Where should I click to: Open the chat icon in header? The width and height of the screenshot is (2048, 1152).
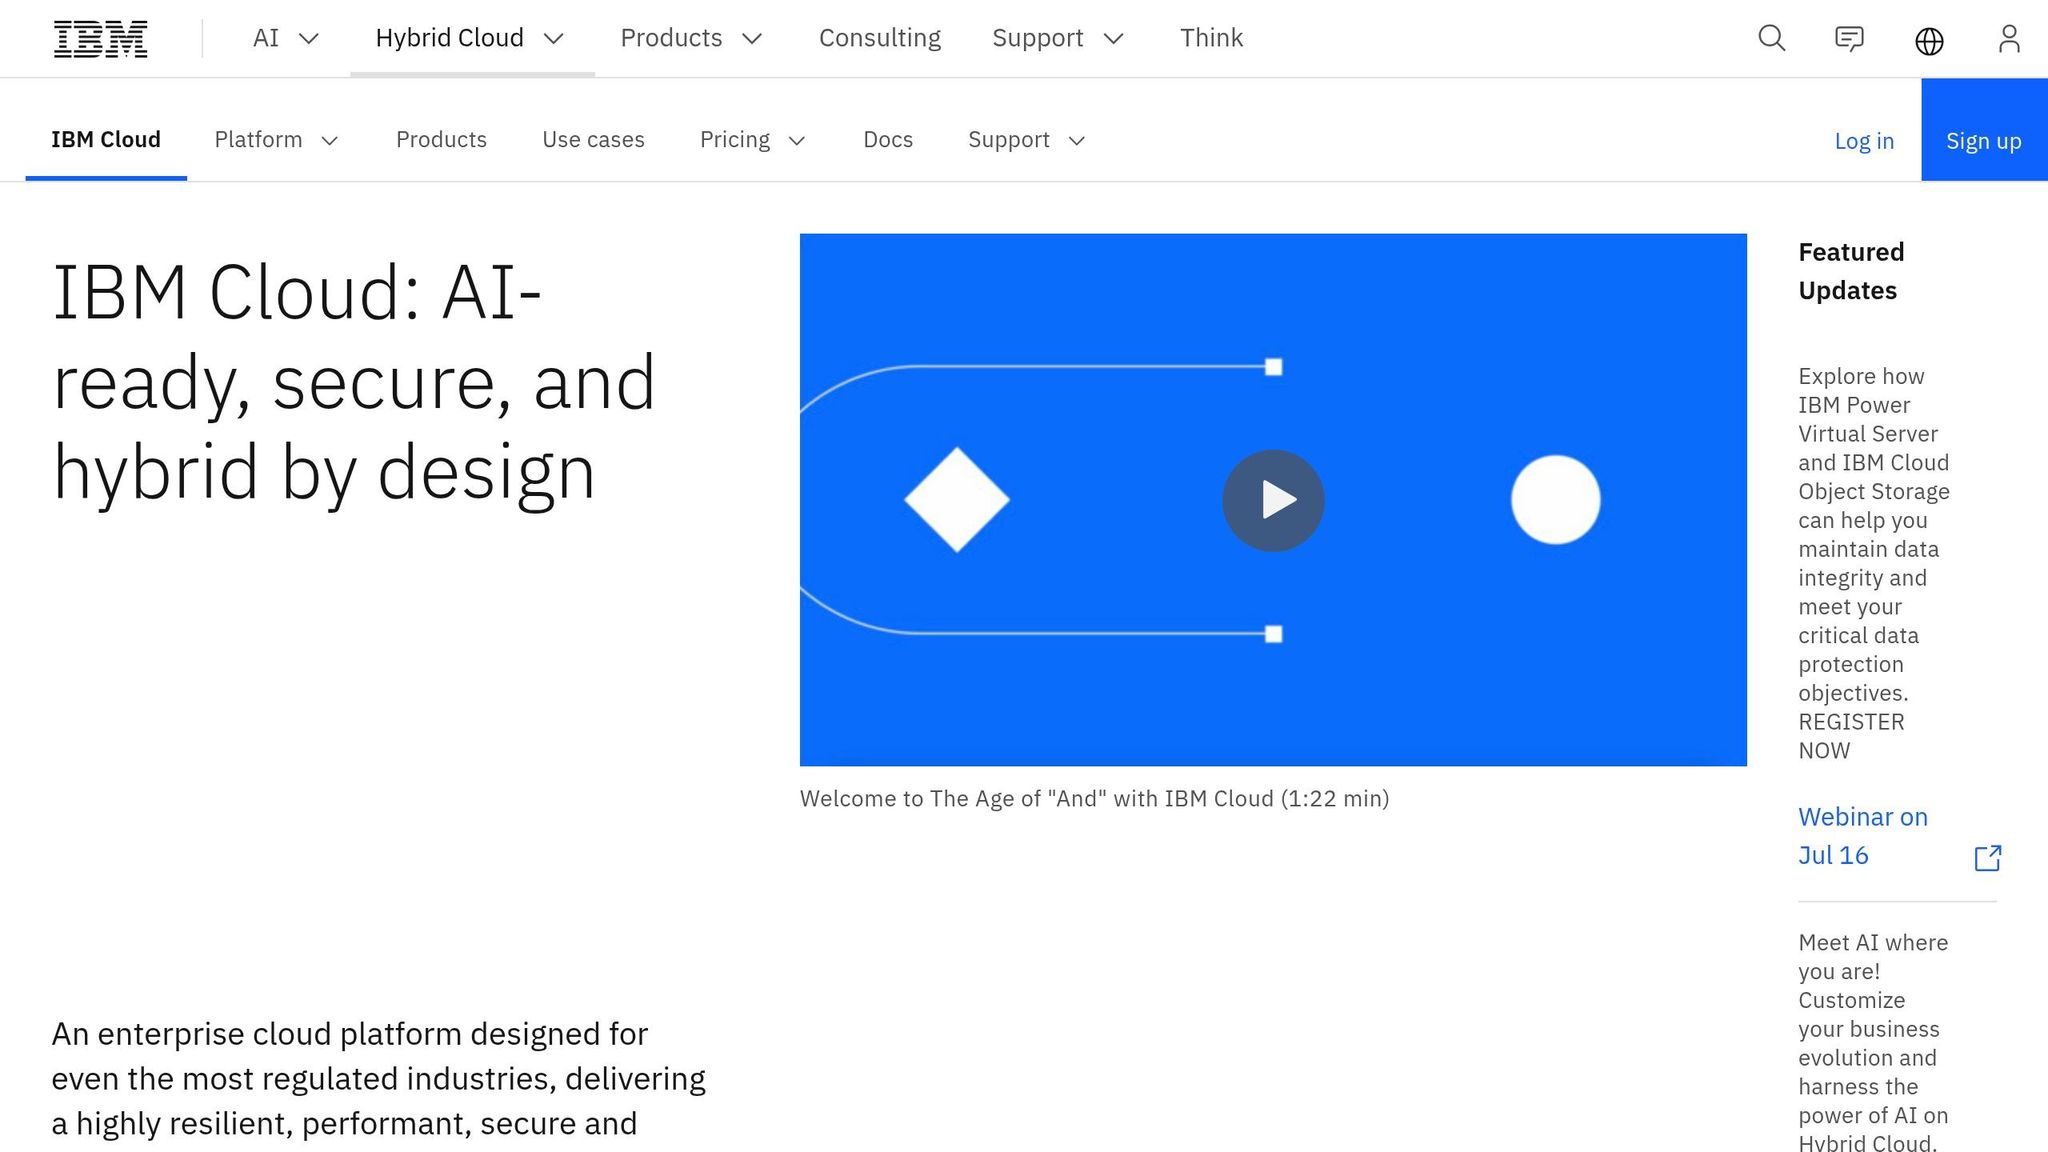(1849, 39)
